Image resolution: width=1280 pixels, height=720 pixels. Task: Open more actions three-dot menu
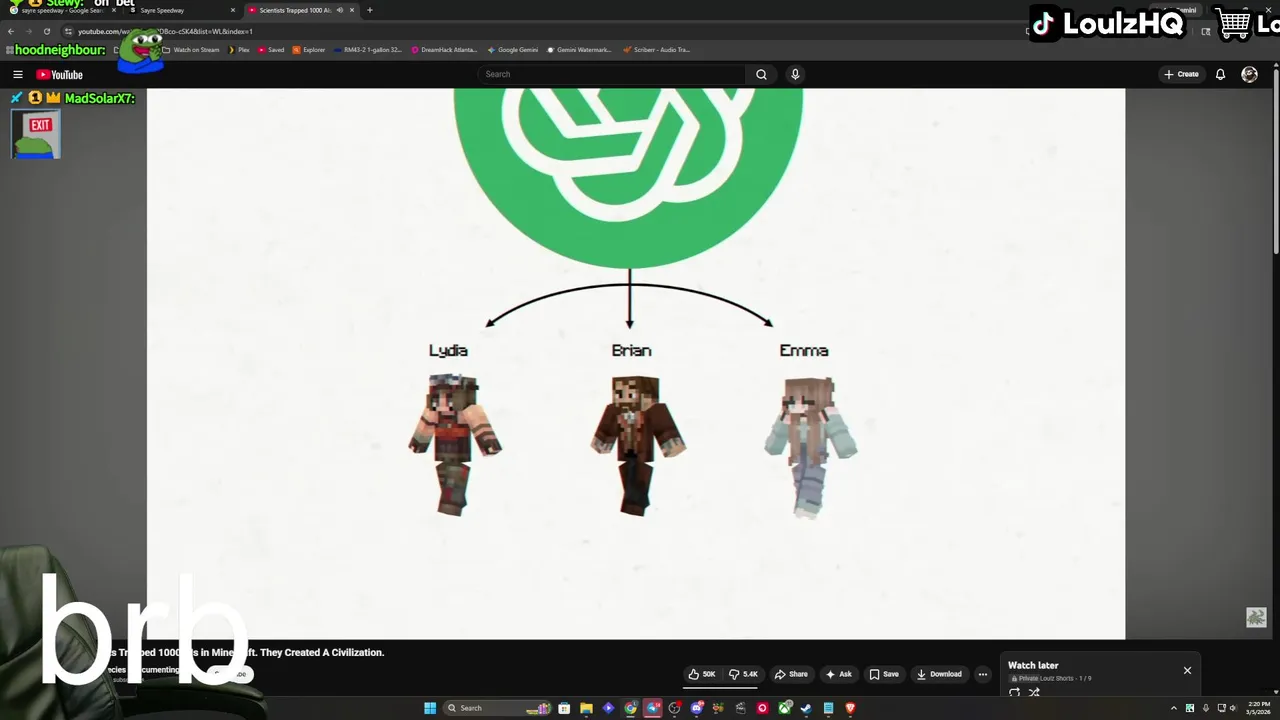point(982,674)
